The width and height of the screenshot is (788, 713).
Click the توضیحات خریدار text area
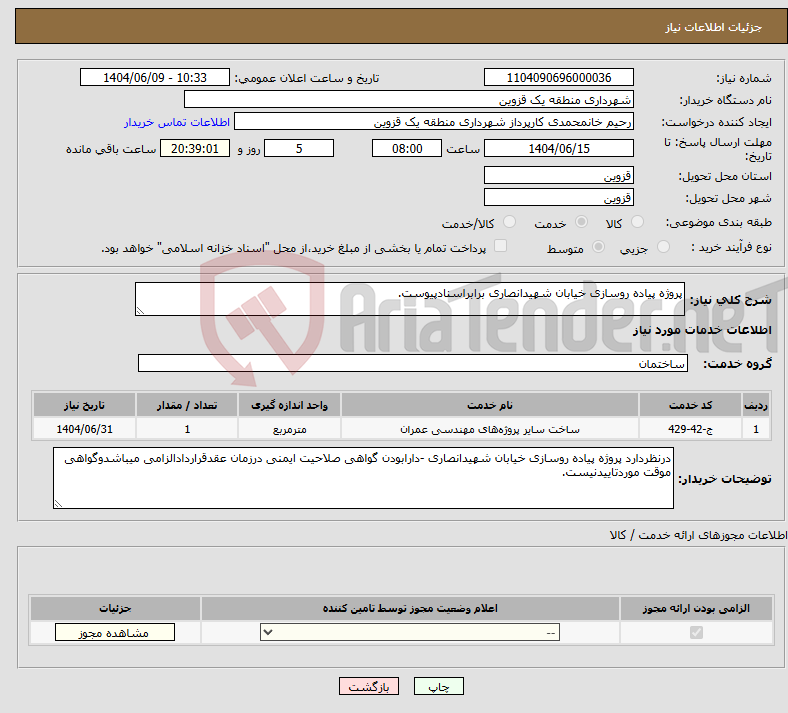[363, 478]
